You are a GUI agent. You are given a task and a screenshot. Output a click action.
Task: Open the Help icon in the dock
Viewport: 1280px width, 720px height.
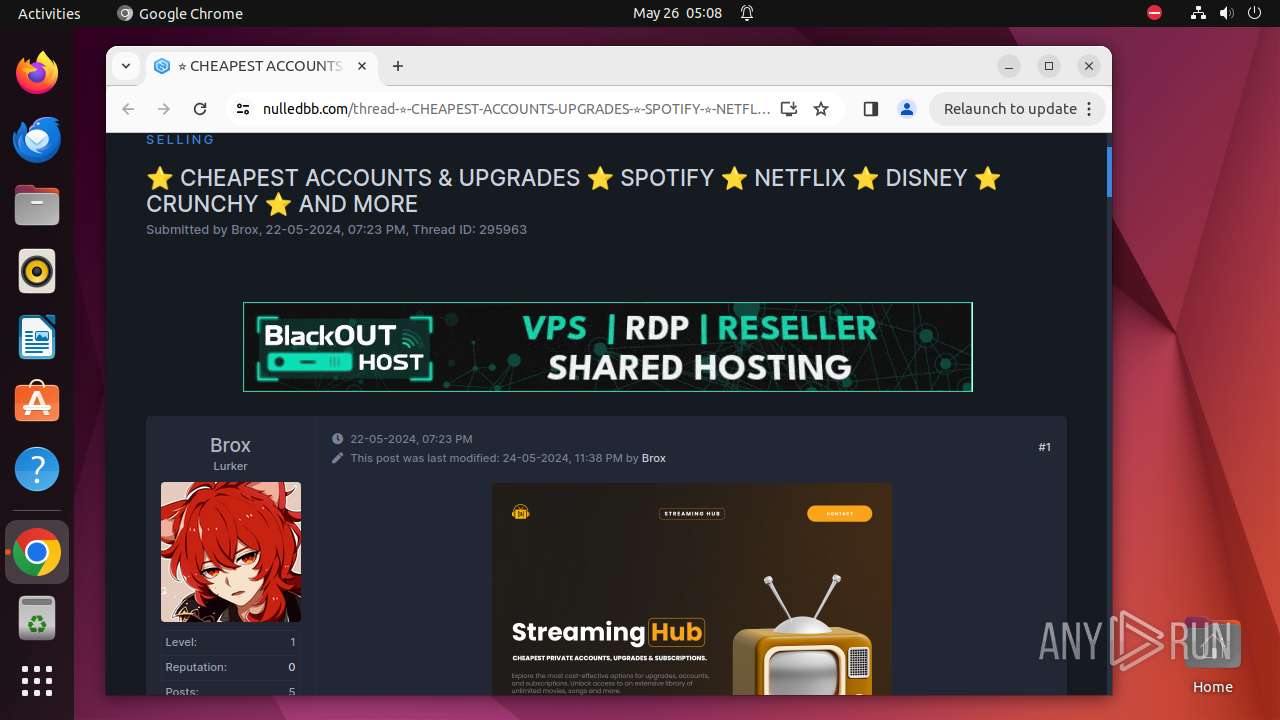pos(37,469)
